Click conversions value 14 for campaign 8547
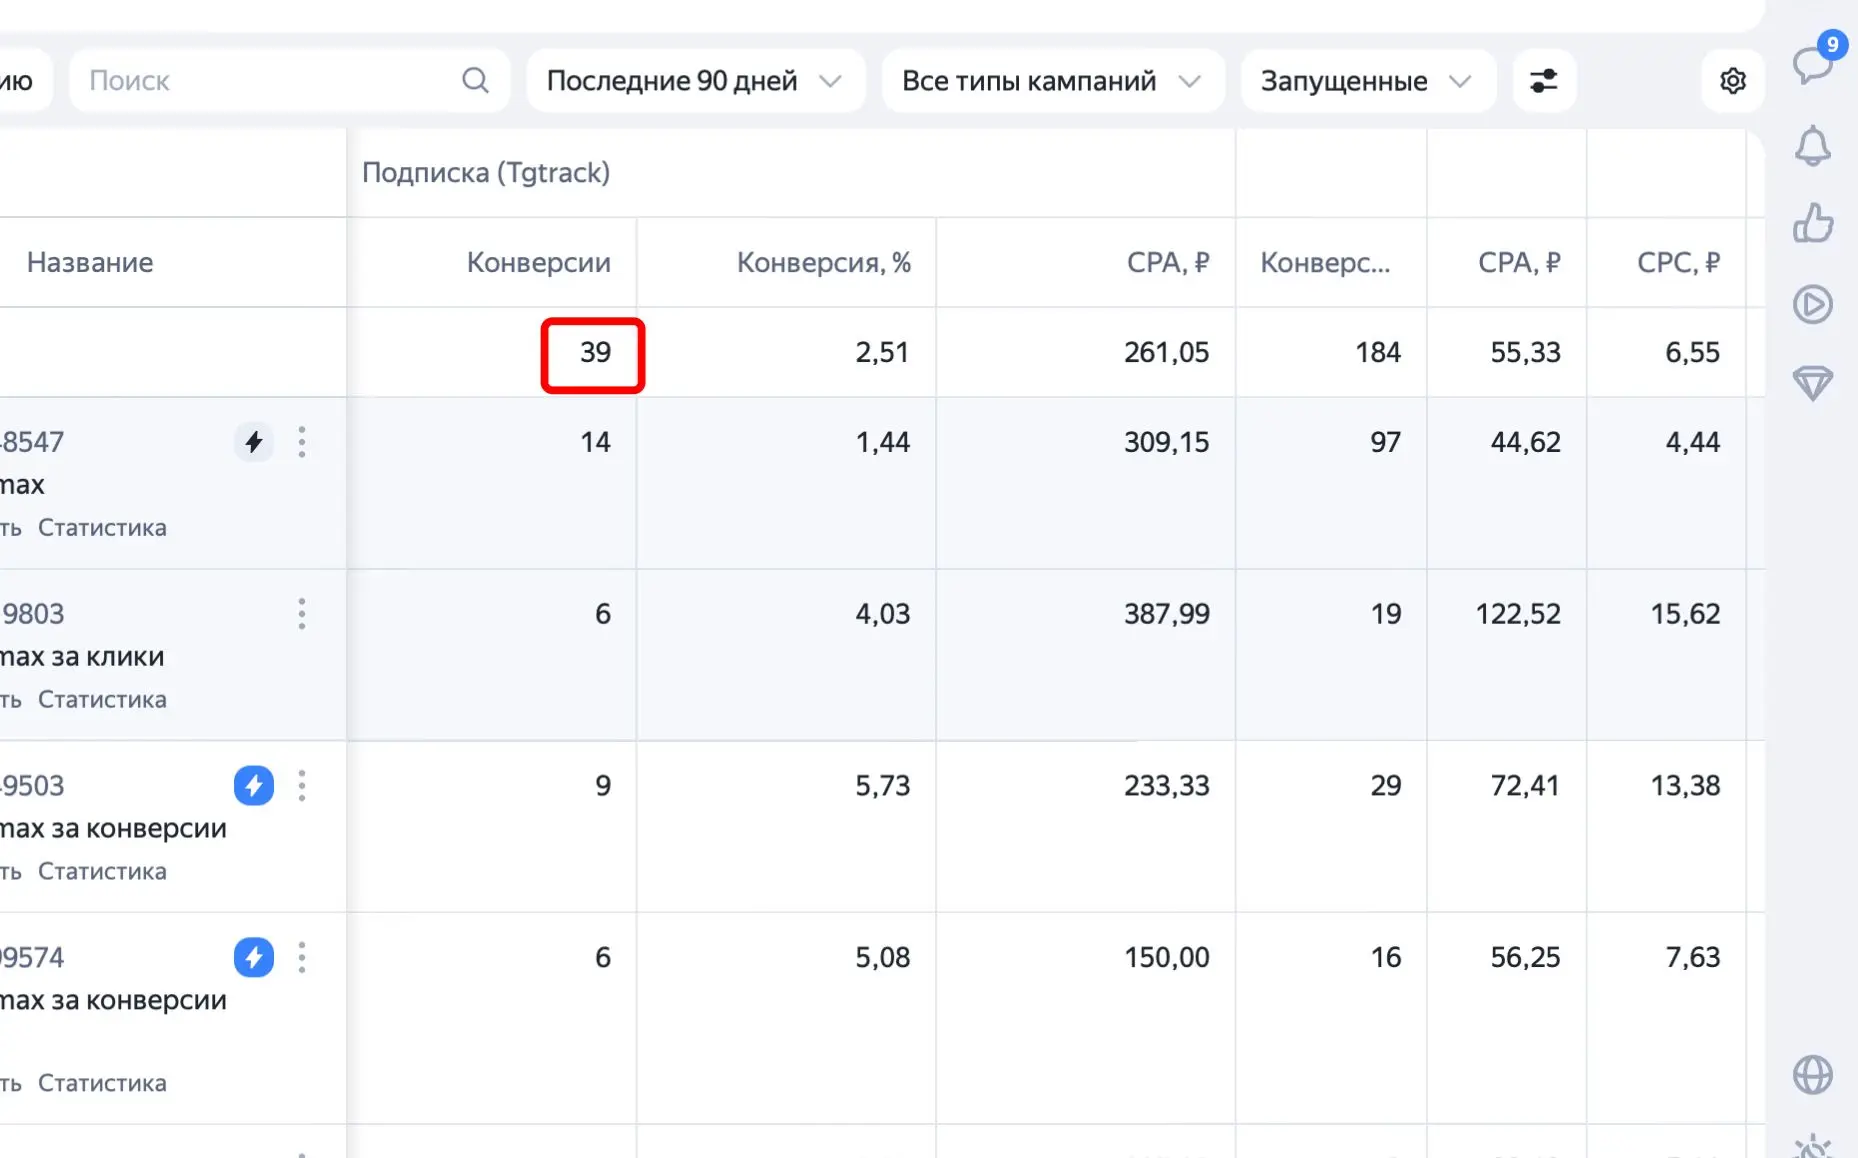 [x=595, y=442]
